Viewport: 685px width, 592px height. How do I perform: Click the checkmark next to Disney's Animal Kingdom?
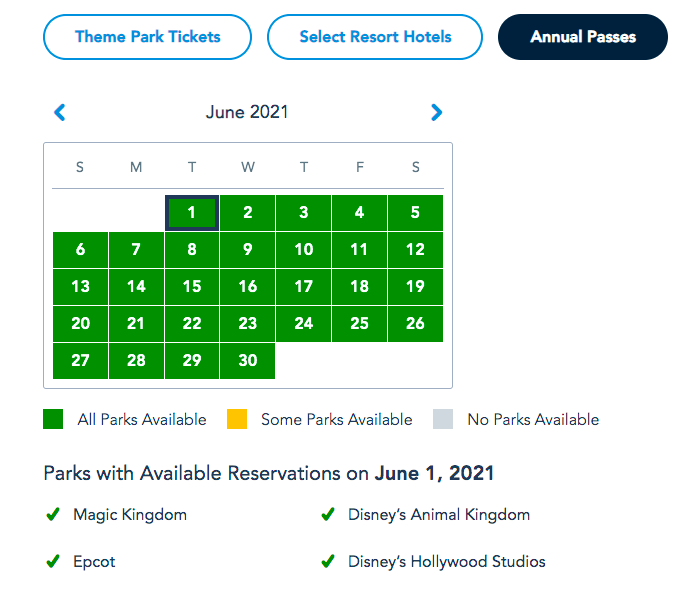point(327,515)
